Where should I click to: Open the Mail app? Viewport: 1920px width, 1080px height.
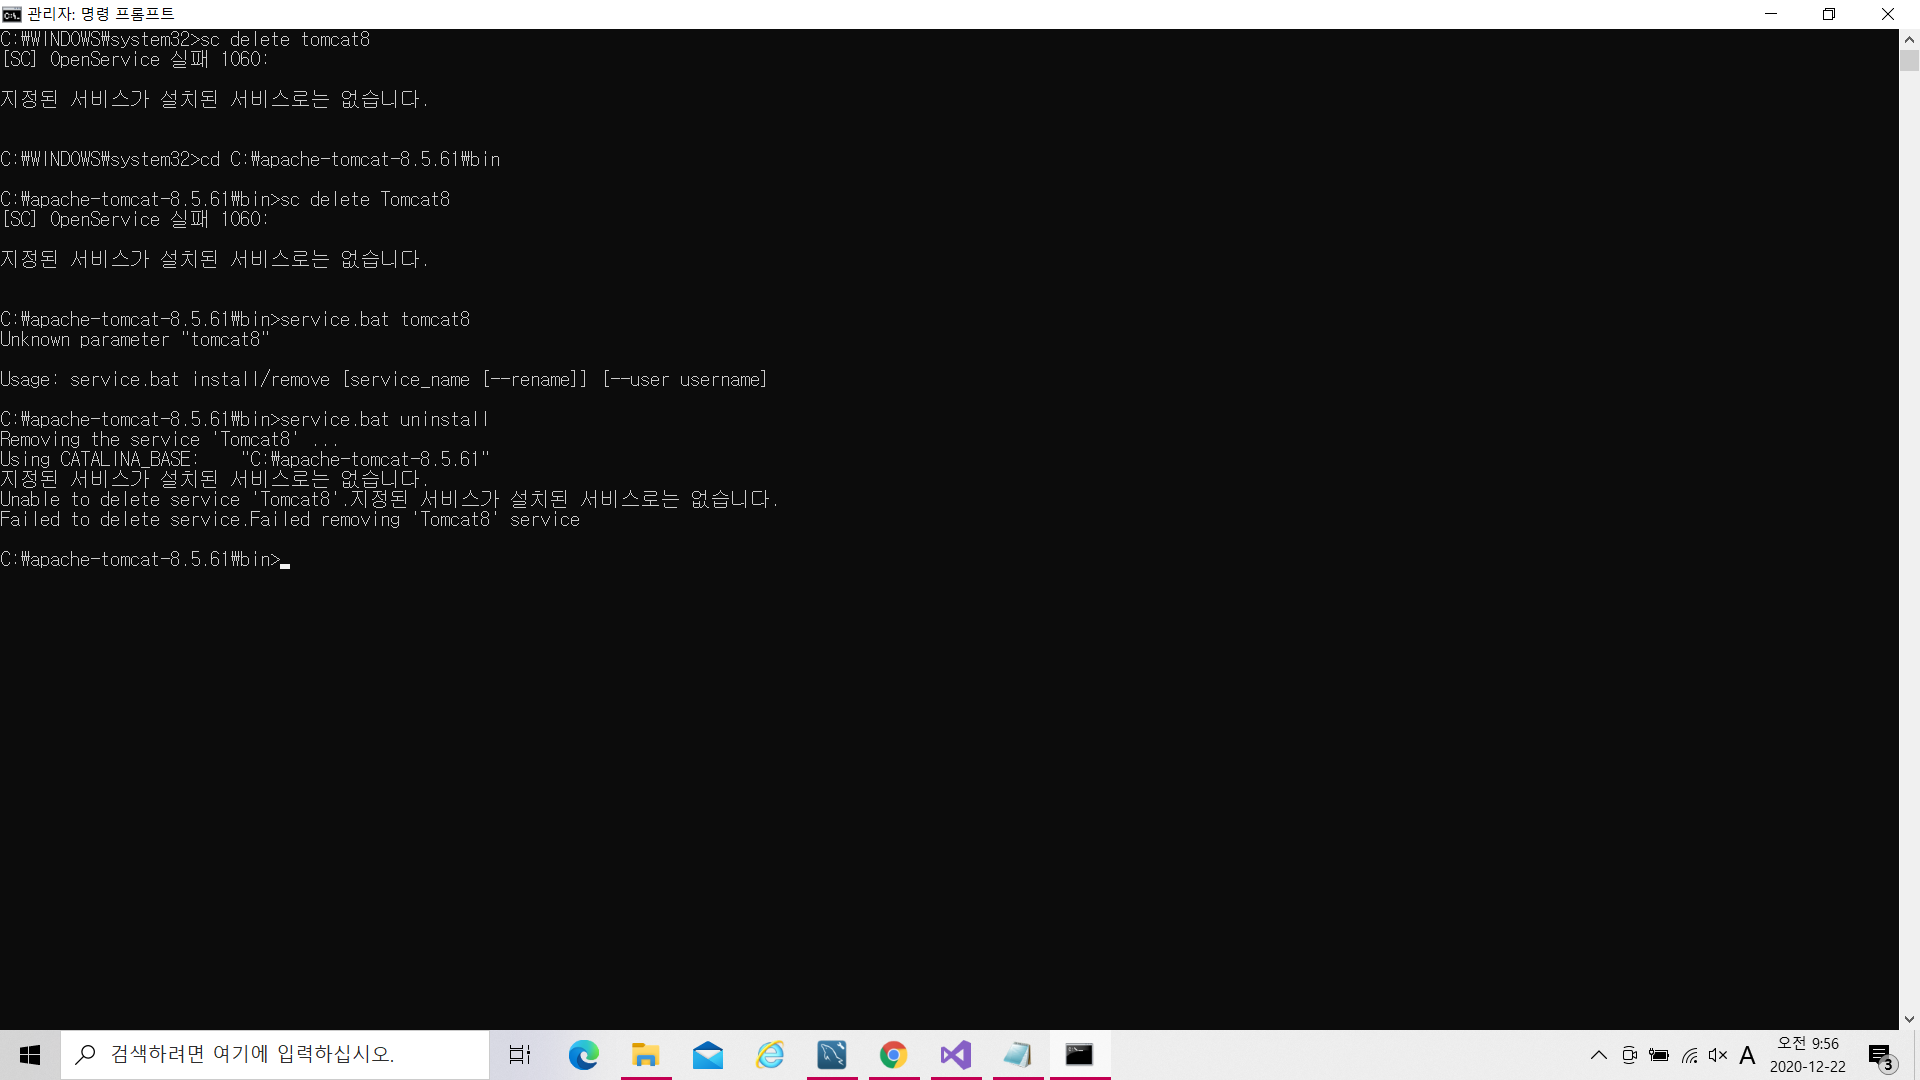tap(708, 1055)
